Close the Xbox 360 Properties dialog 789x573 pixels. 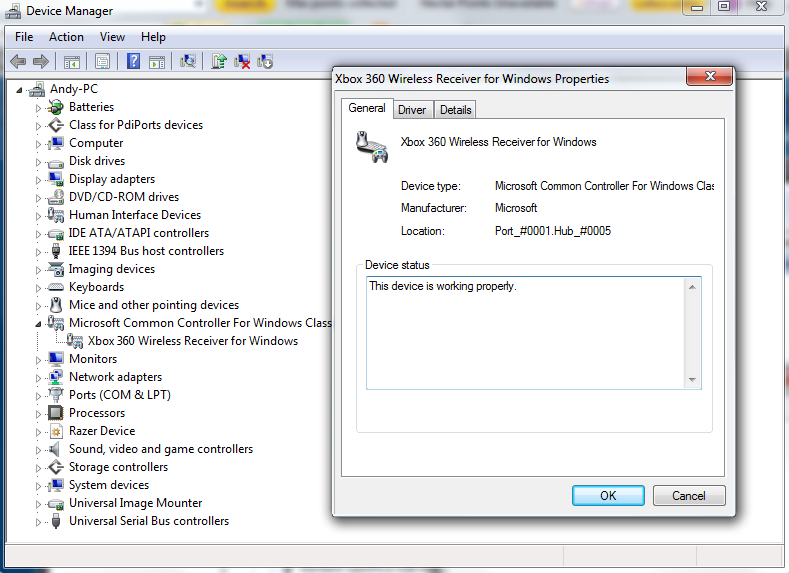point(709,76)
